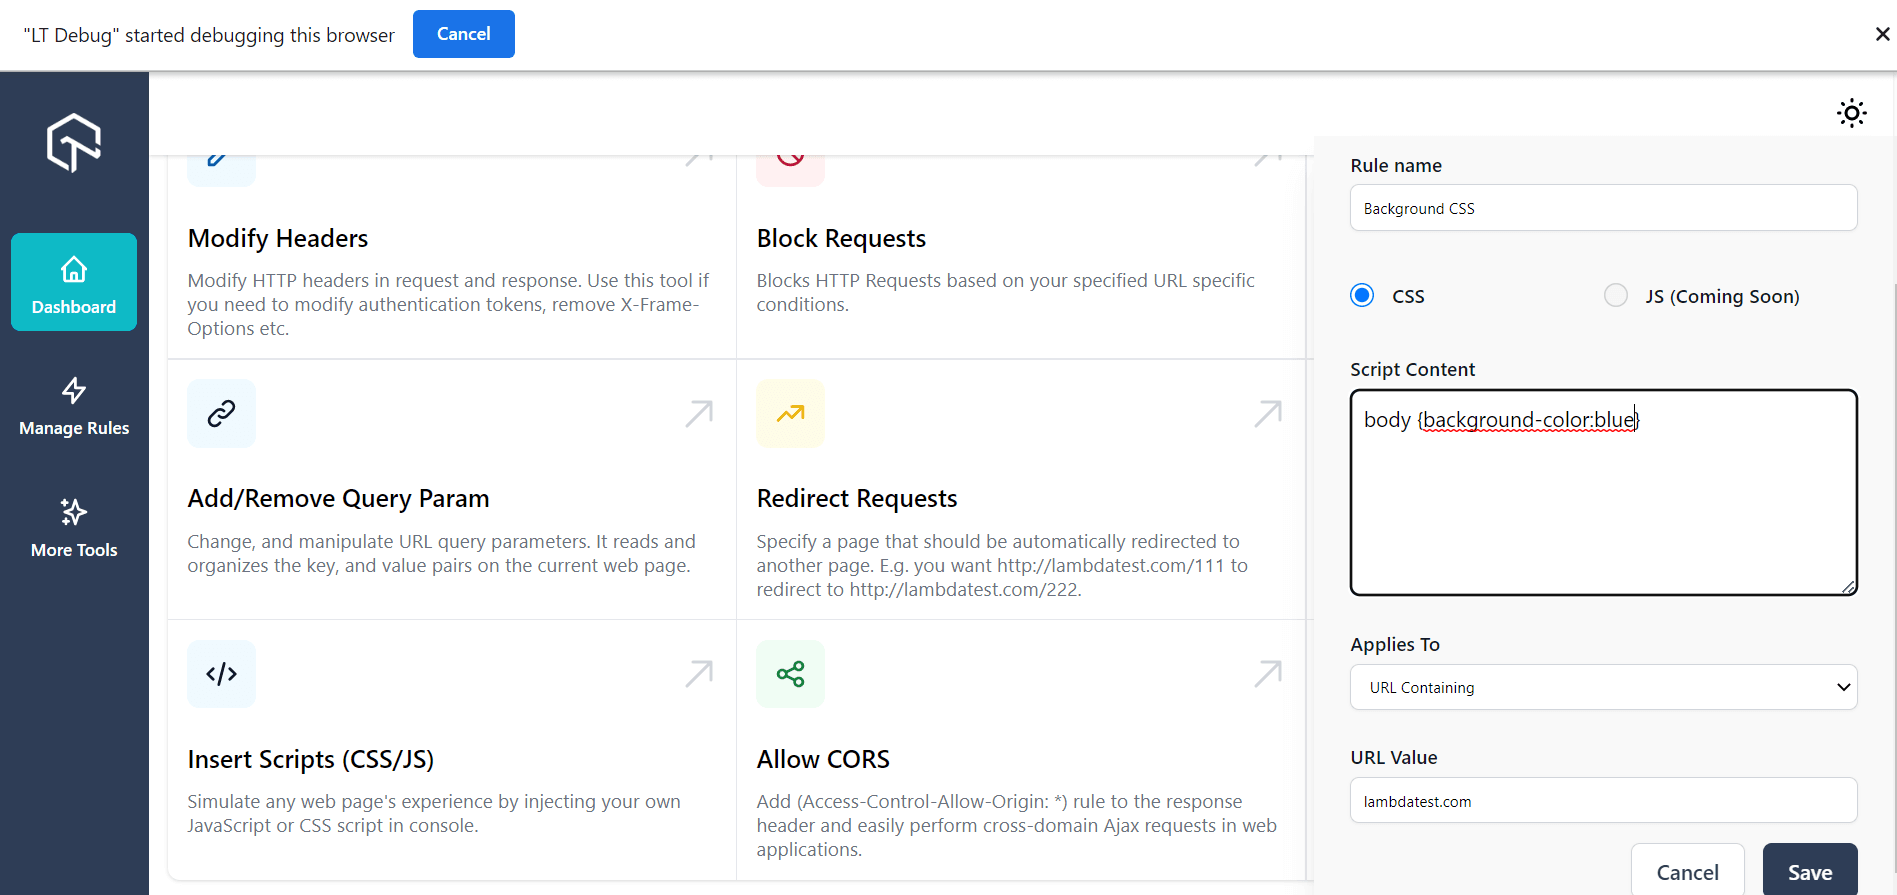This screenshot has height=895, width=1897.
Task: Toggle the light/dark theme sun icon
Action: (1851, 113)
